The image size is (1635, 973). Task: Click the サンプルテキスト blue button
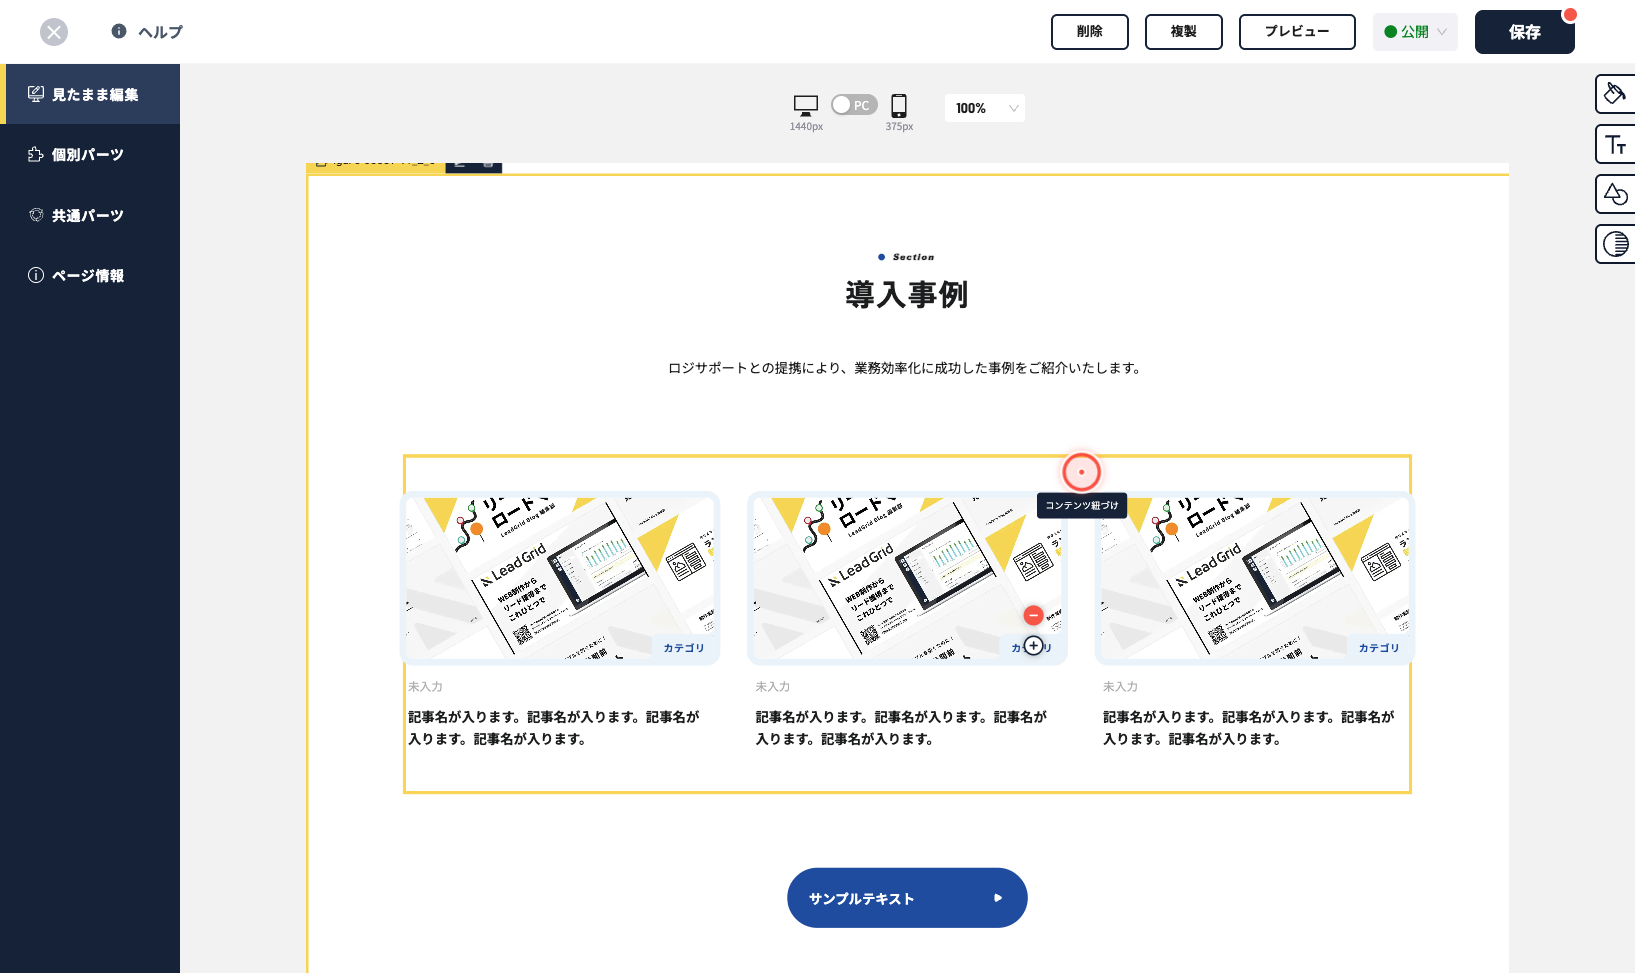point(907,898)
